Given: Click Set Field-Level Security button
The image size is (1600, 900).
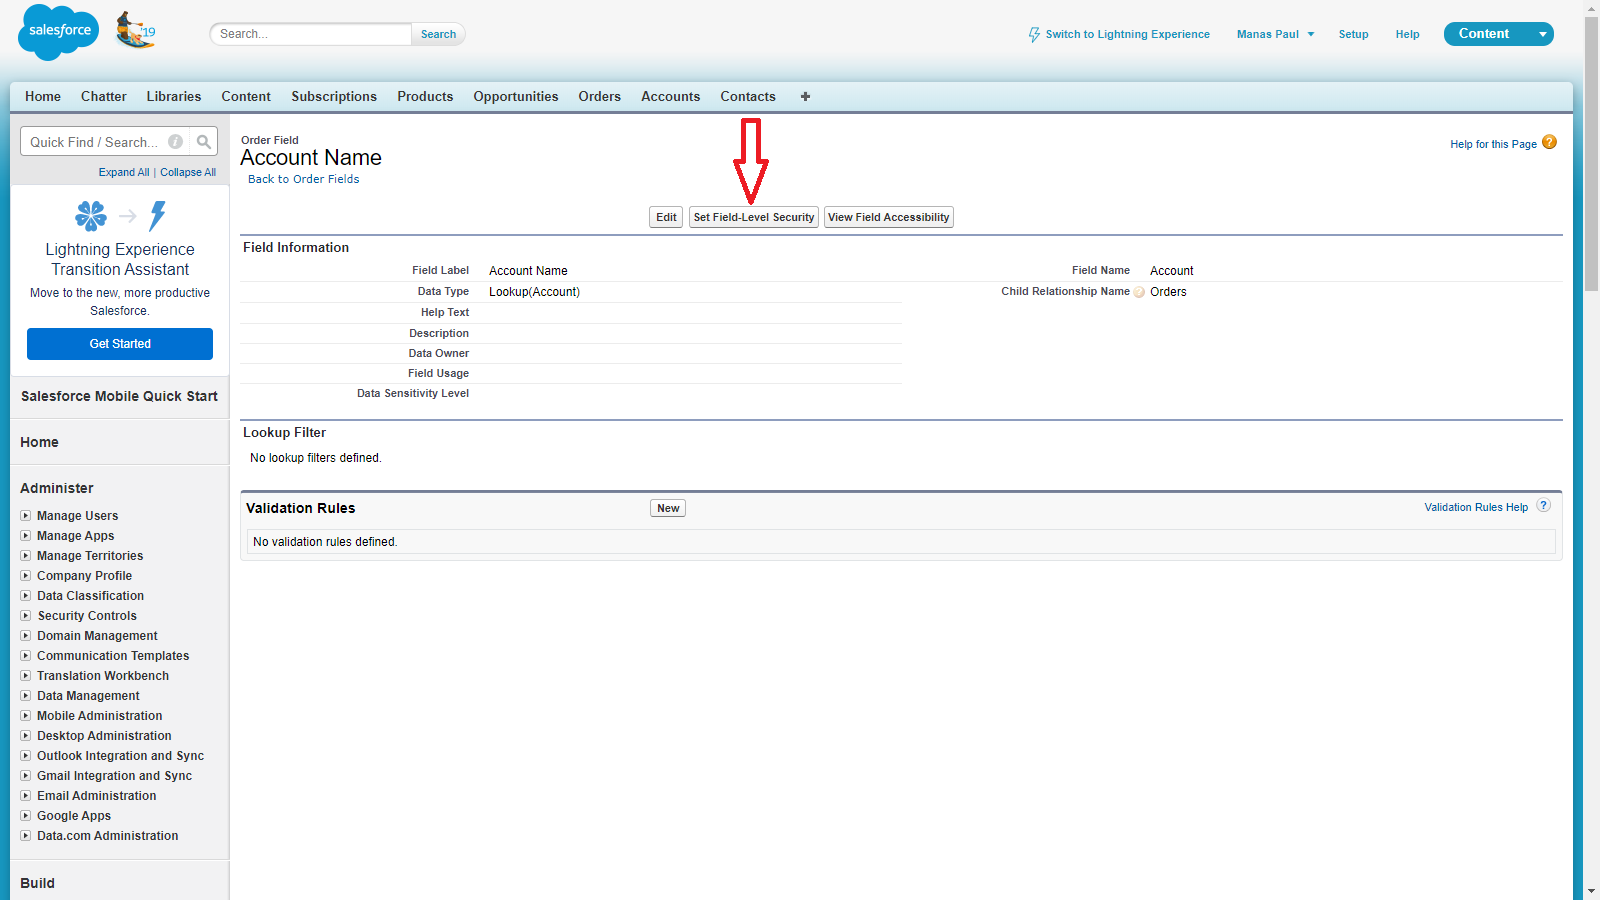Looking at the screenshot, I should tap(754, 217).
